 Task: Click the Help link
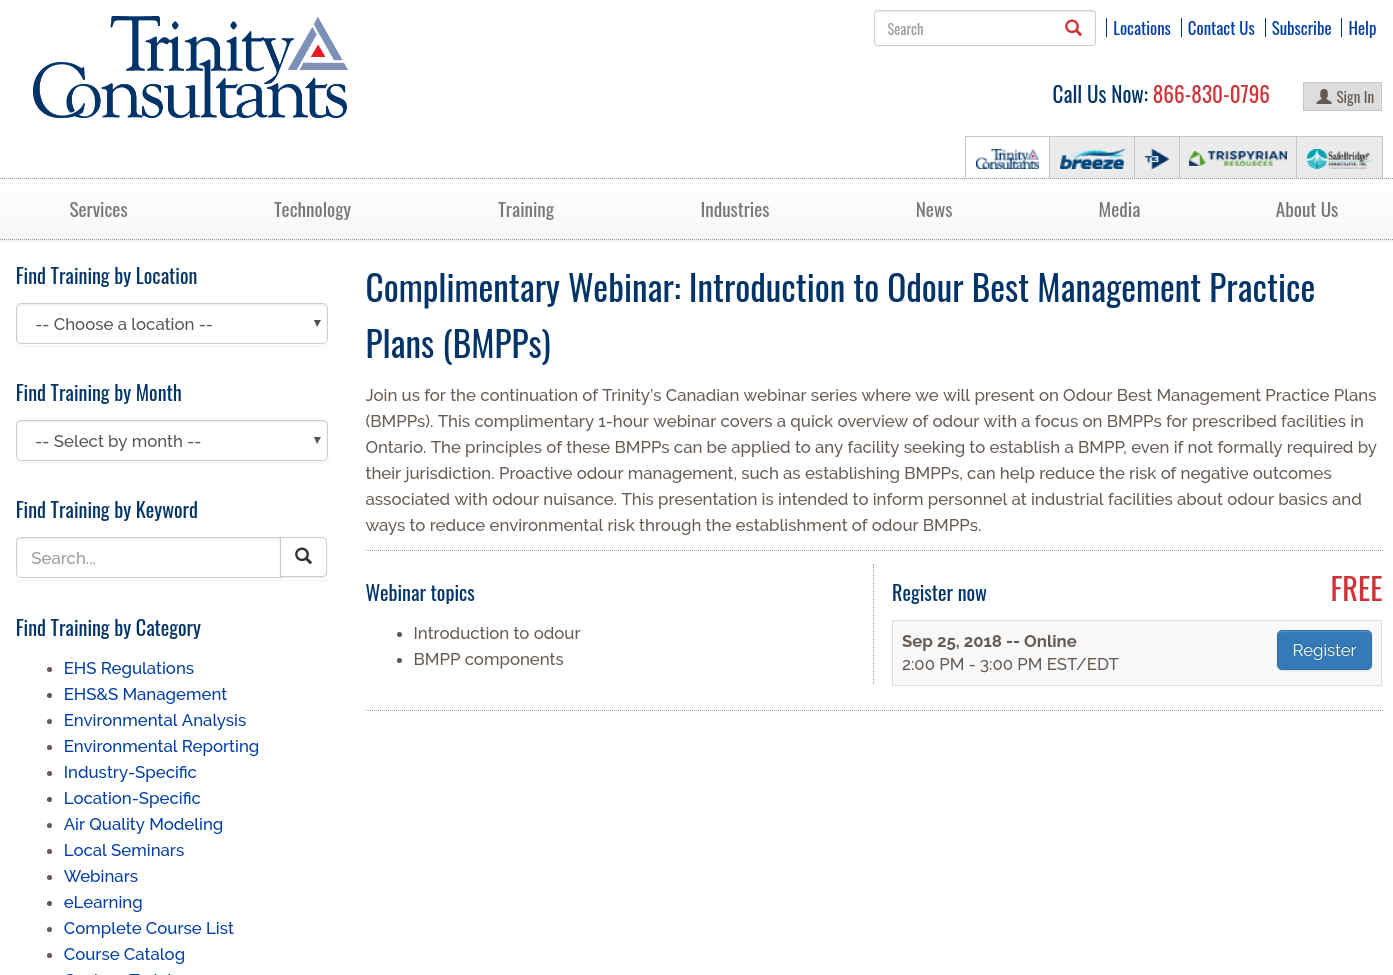(x=1362, y=28)
